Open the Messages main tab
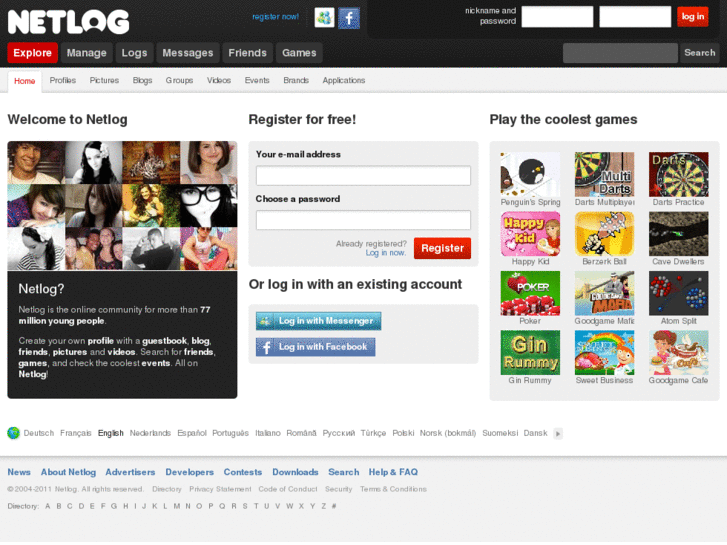727x545 pixels. (188, 53)
